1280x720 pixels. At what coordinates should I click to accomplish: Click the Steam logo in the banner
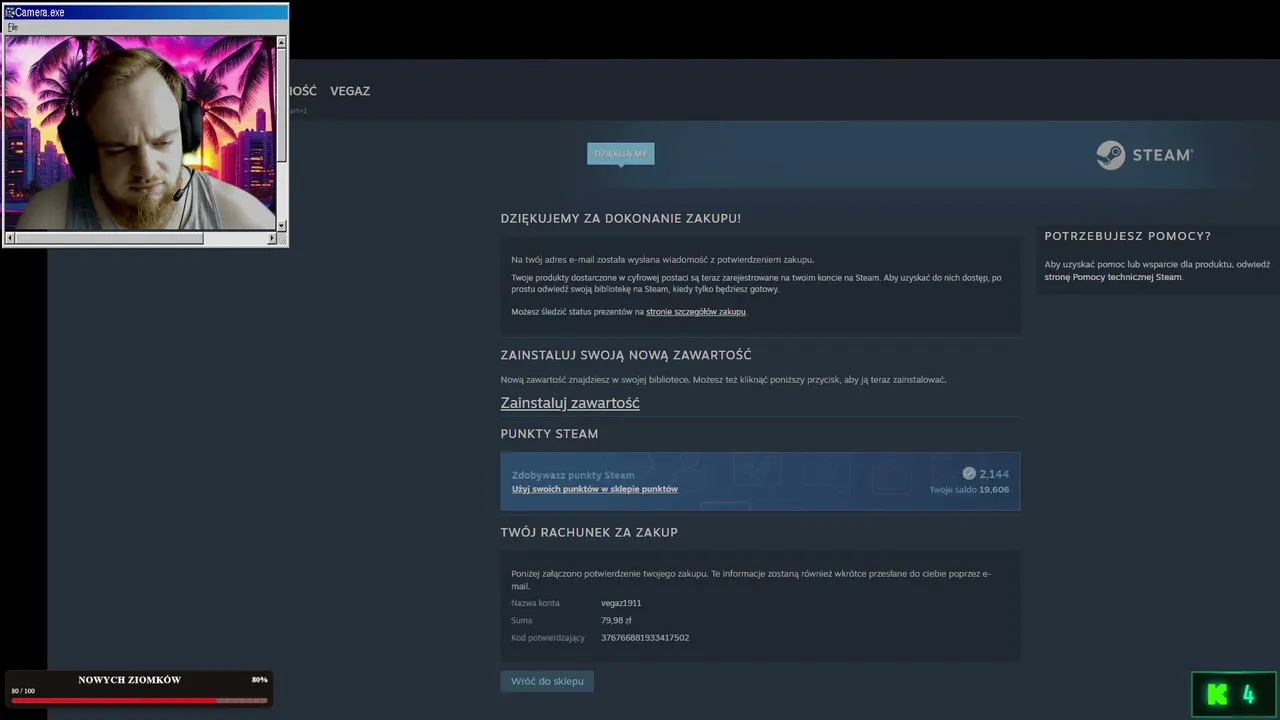pyautogui.click(x=1144, y=155)
